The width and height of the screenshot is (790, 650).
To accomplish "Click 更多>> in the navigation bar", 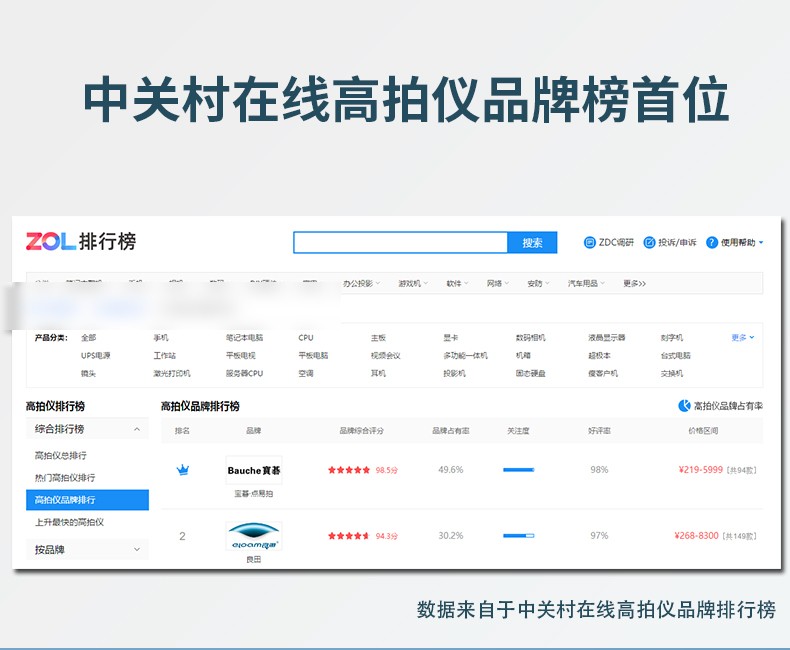I will pos(634,283).
